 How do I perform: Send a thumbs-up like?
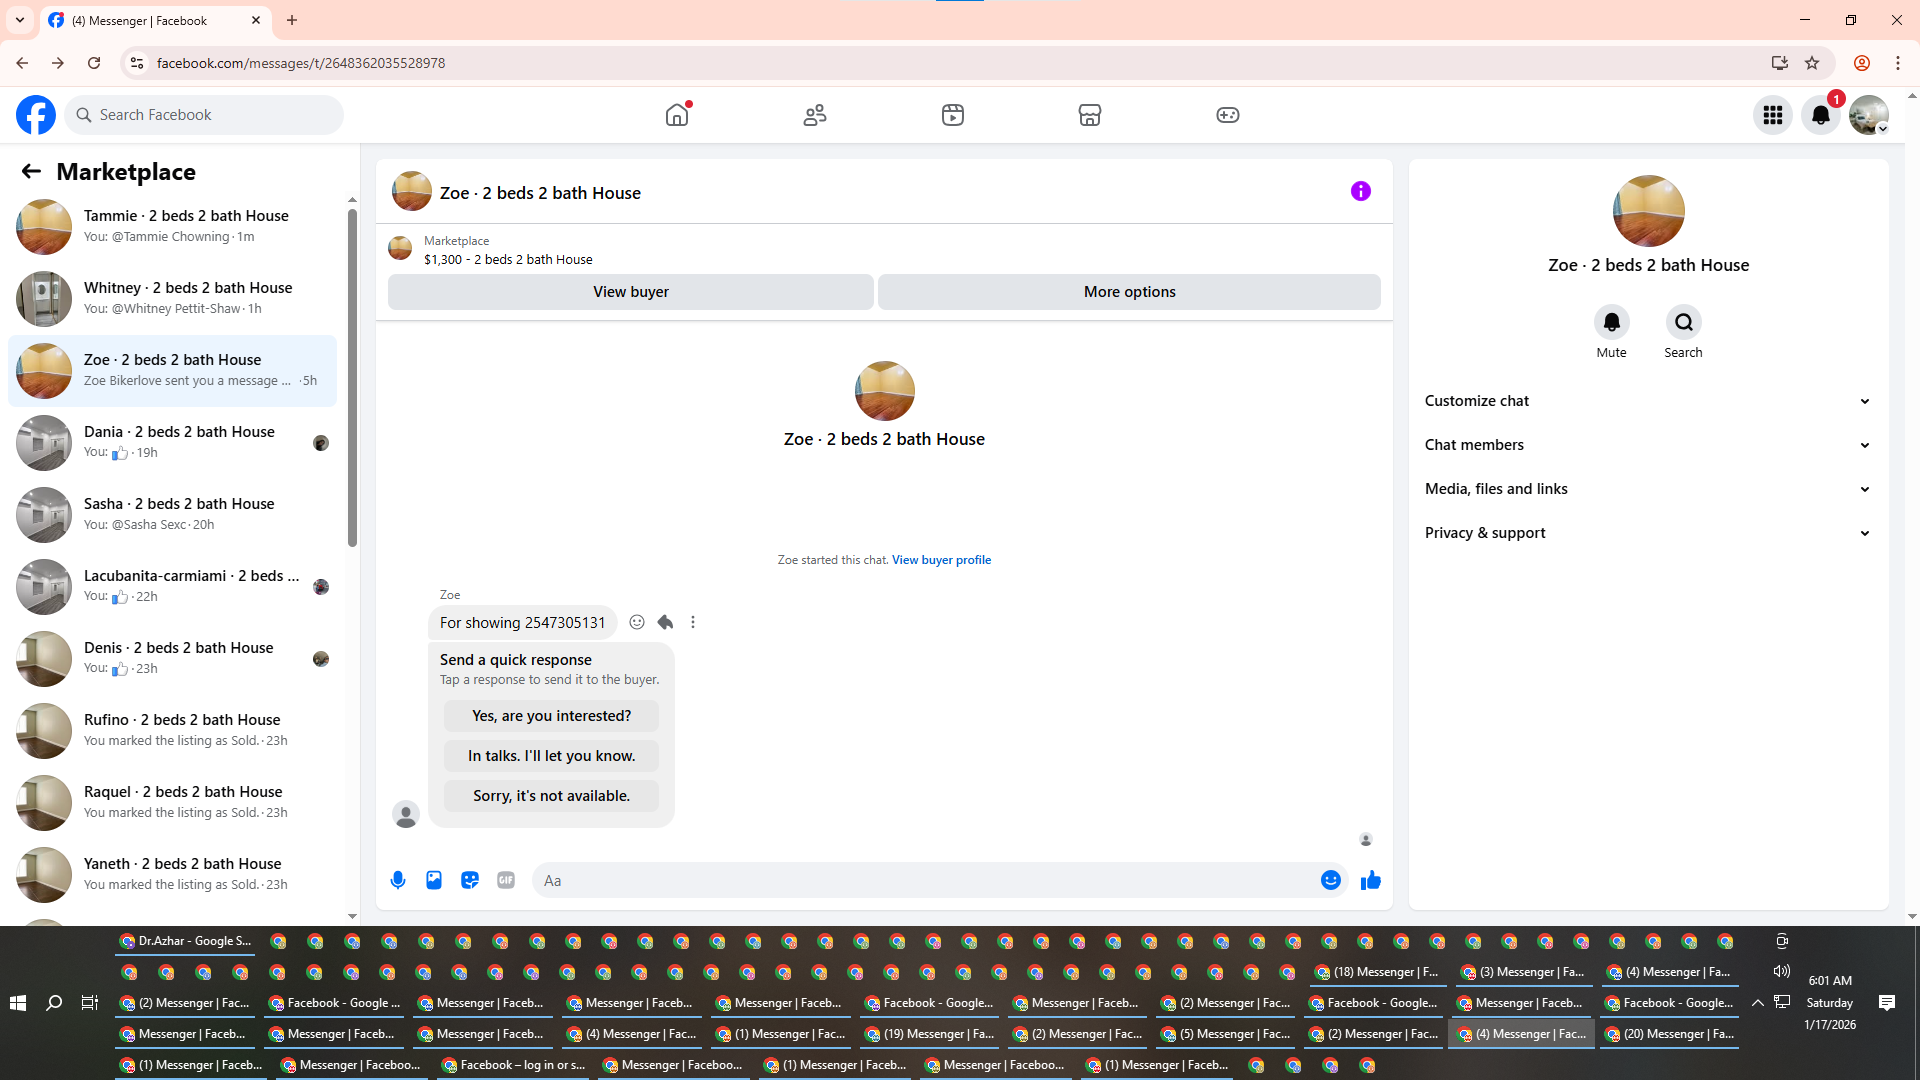1370,880
